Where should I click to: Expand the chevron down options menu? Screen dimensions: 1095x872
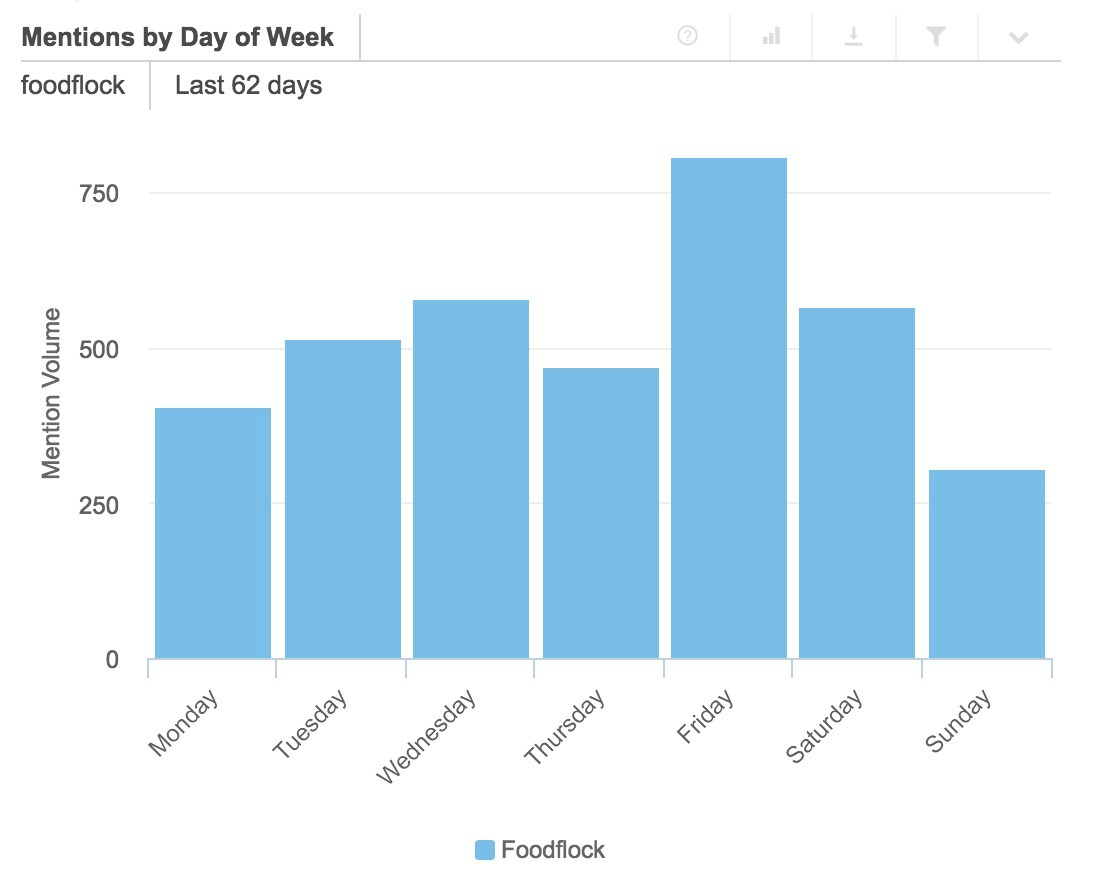click(1019, 38)
